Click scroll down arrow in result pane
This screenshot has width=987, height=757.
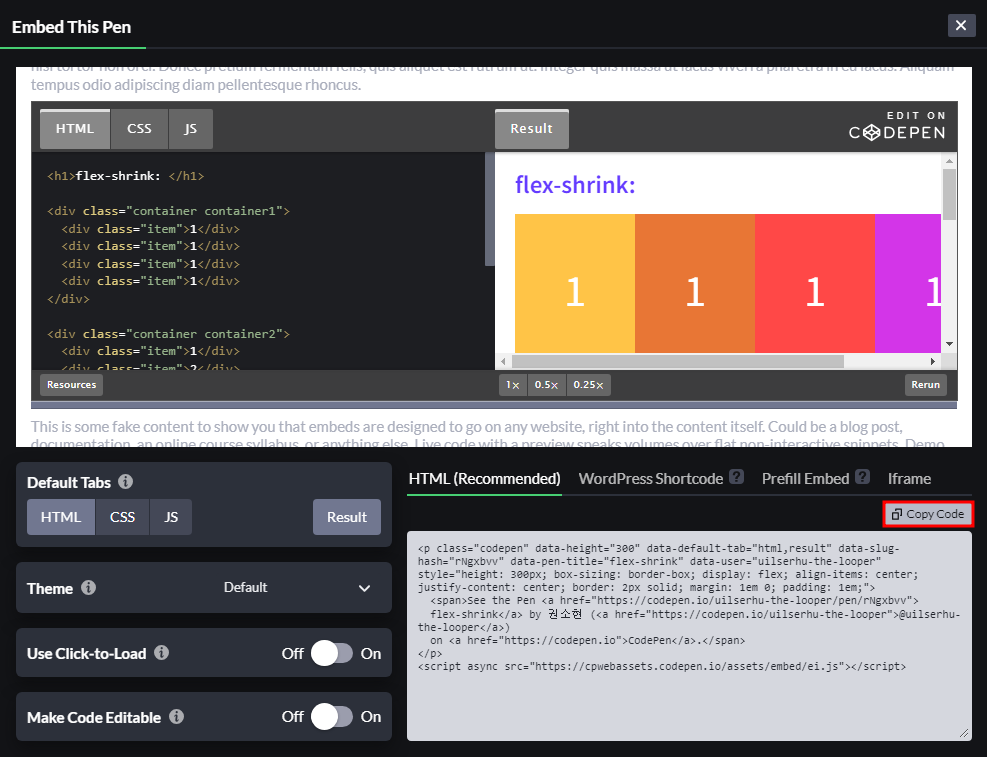[949, 344]
